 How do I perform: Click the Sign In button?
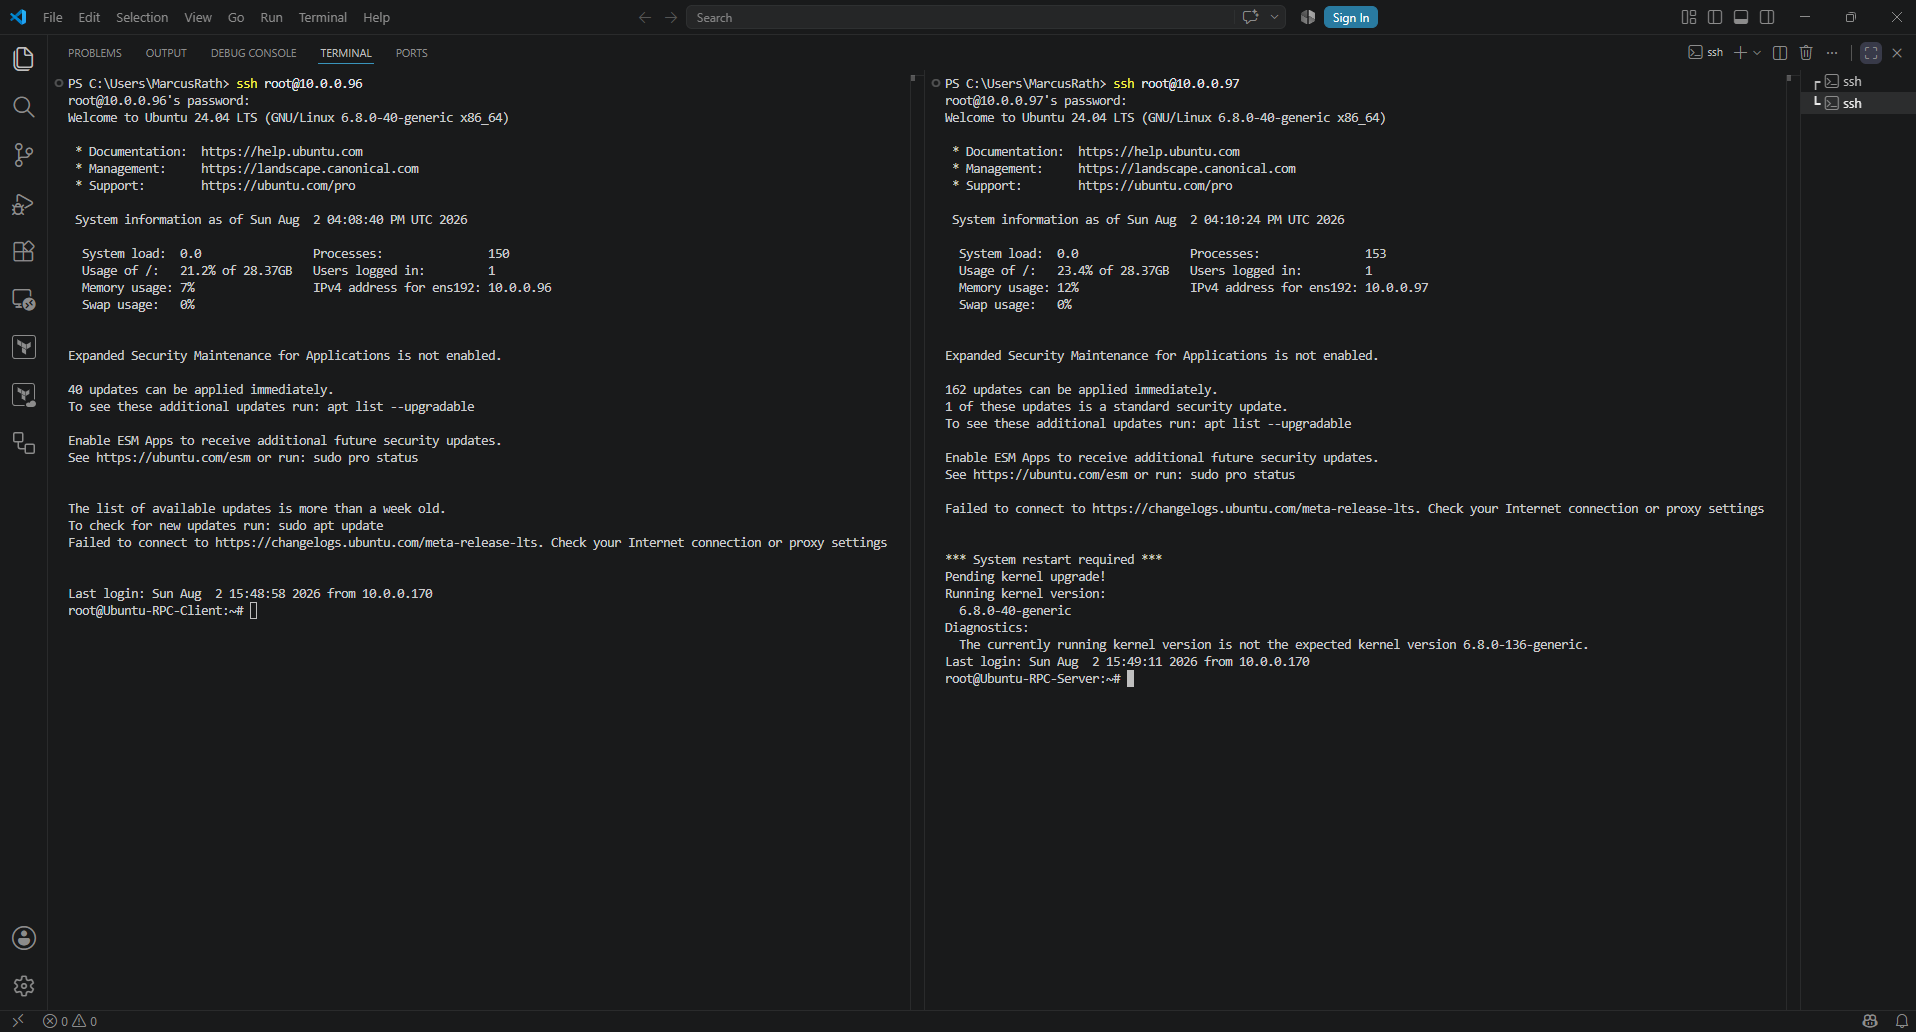tap(1350, 17)
